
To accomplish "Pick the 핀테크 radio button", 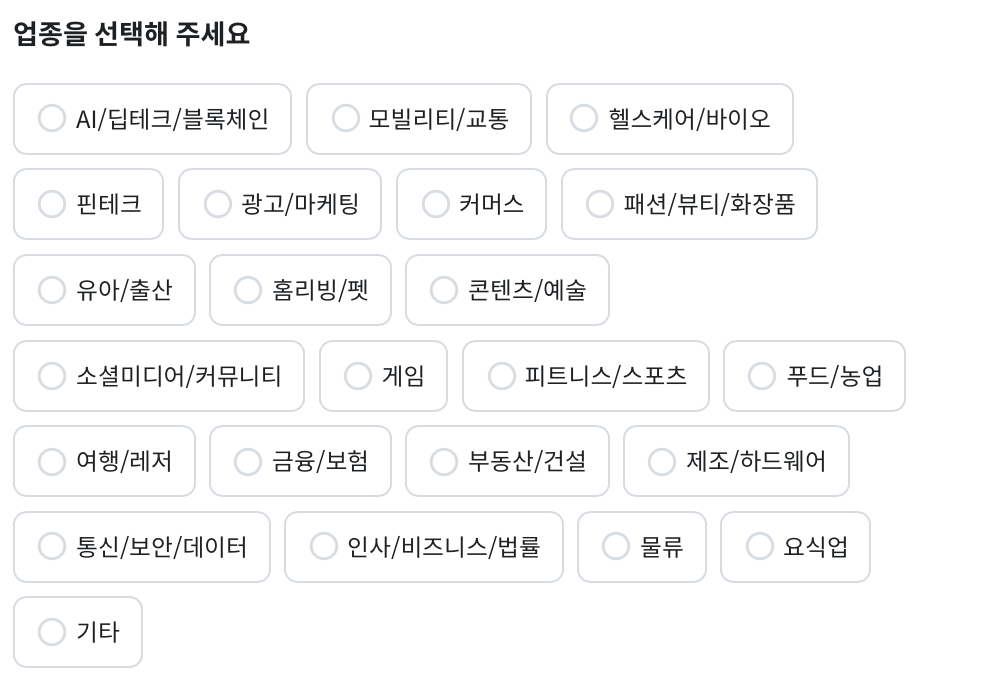I will pyautogui.click(x=52, y=204).
